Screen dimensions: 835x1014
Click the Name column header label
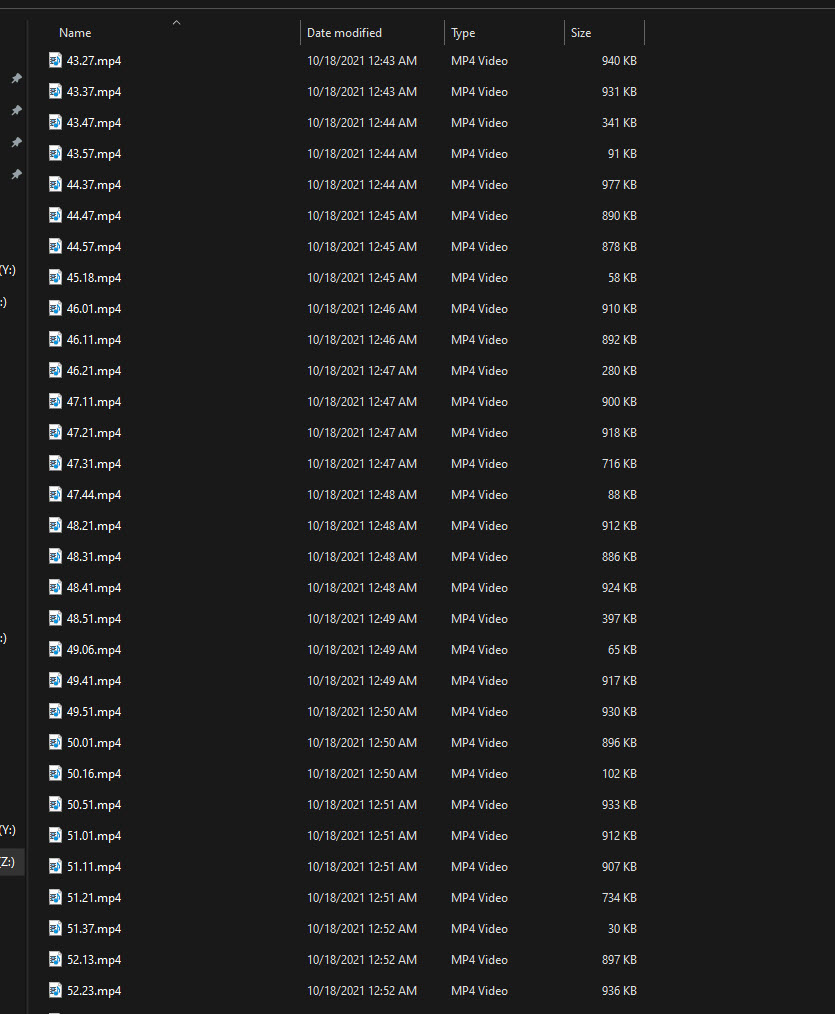(x=75, y=32)
